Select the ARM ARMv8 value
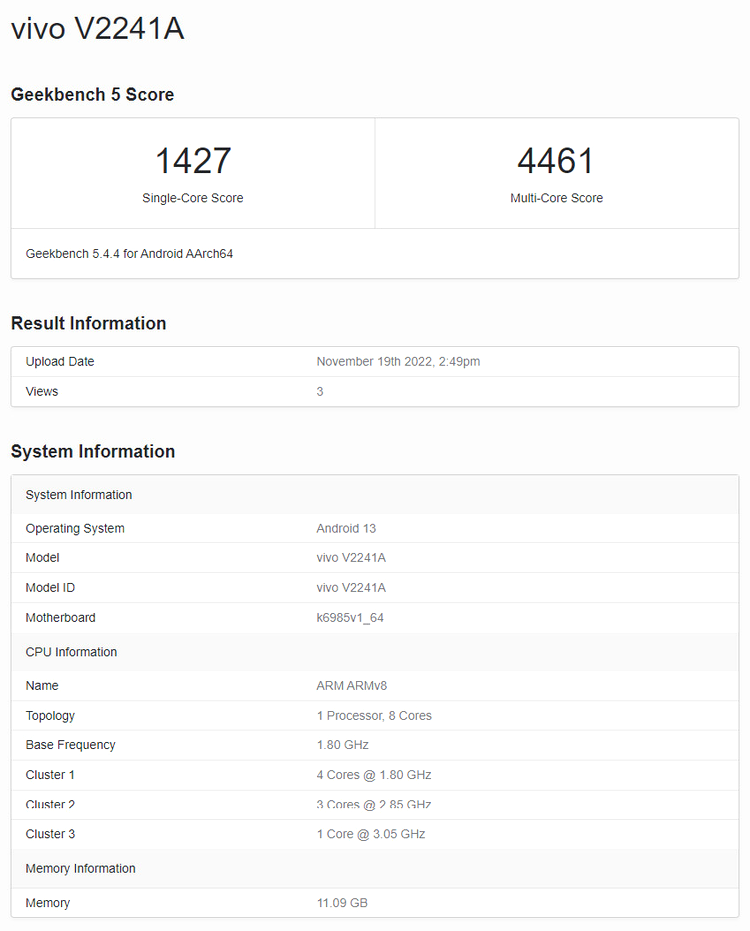 (352, 686)
